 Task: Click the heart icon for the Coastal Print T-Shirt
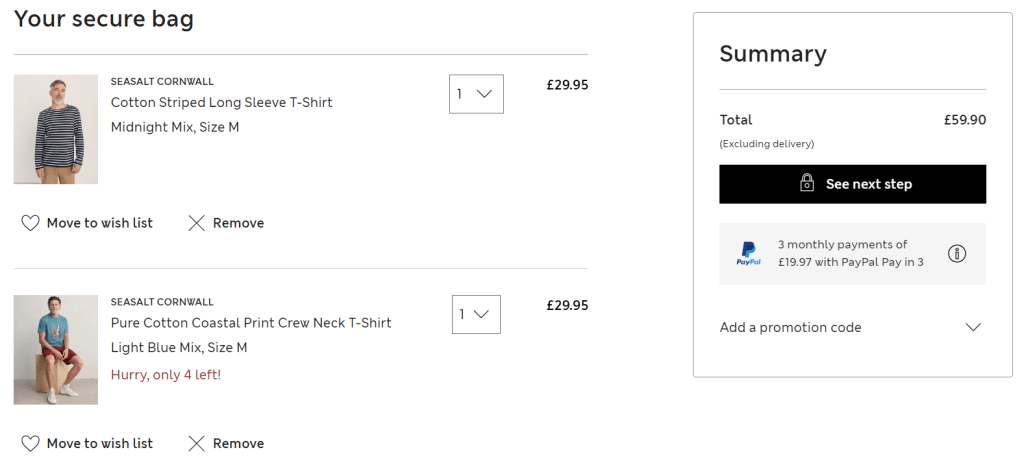click(x=30, y=443)
